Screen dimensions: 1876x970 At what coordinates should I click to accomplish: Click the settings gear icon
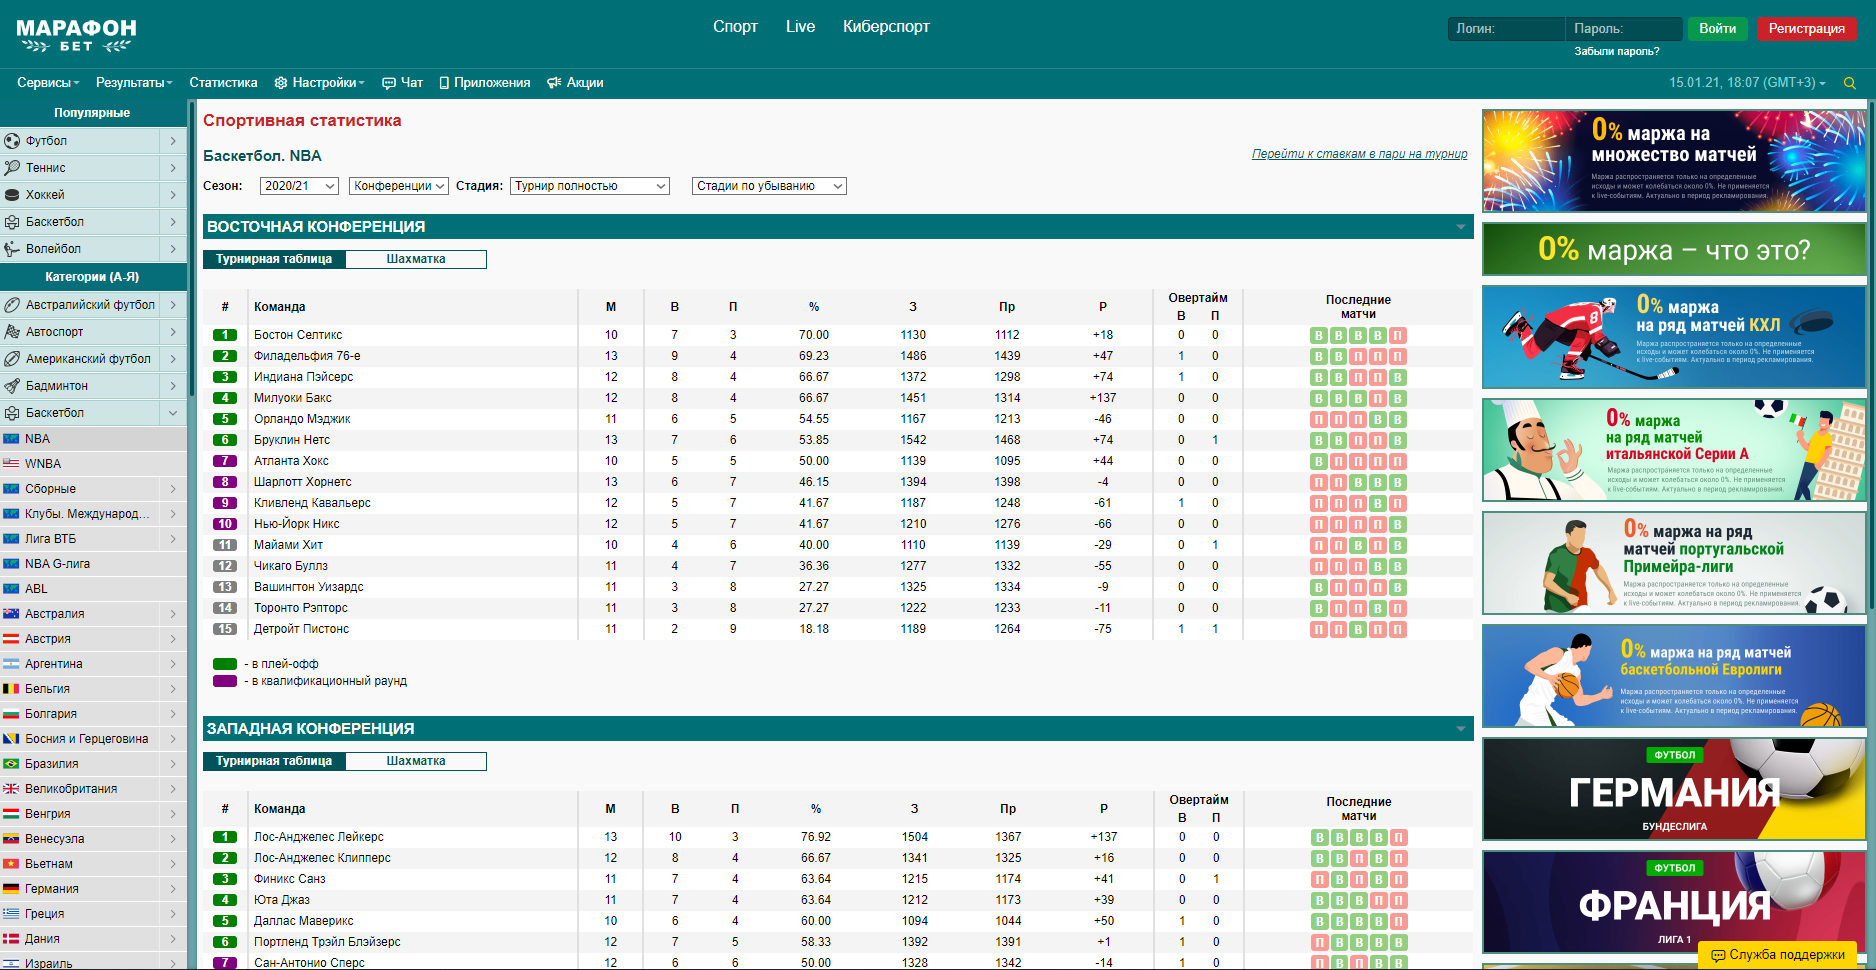coord(281,83)
